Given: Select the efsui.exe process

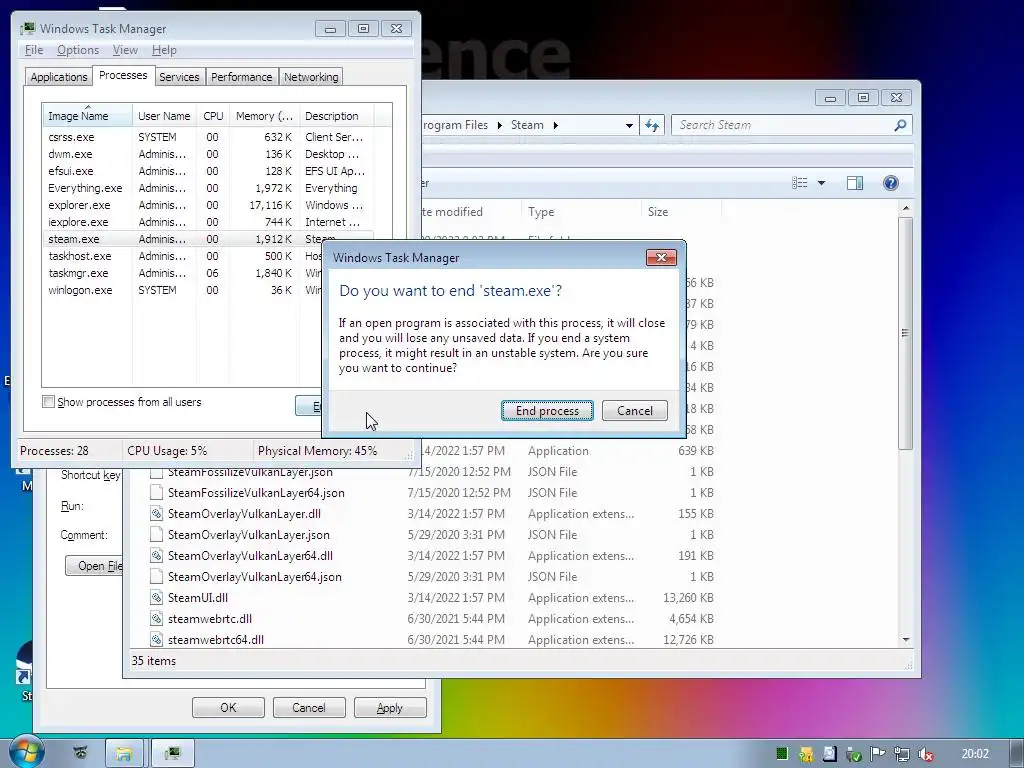Looking at the screenshot, I should tap(208, 171).
